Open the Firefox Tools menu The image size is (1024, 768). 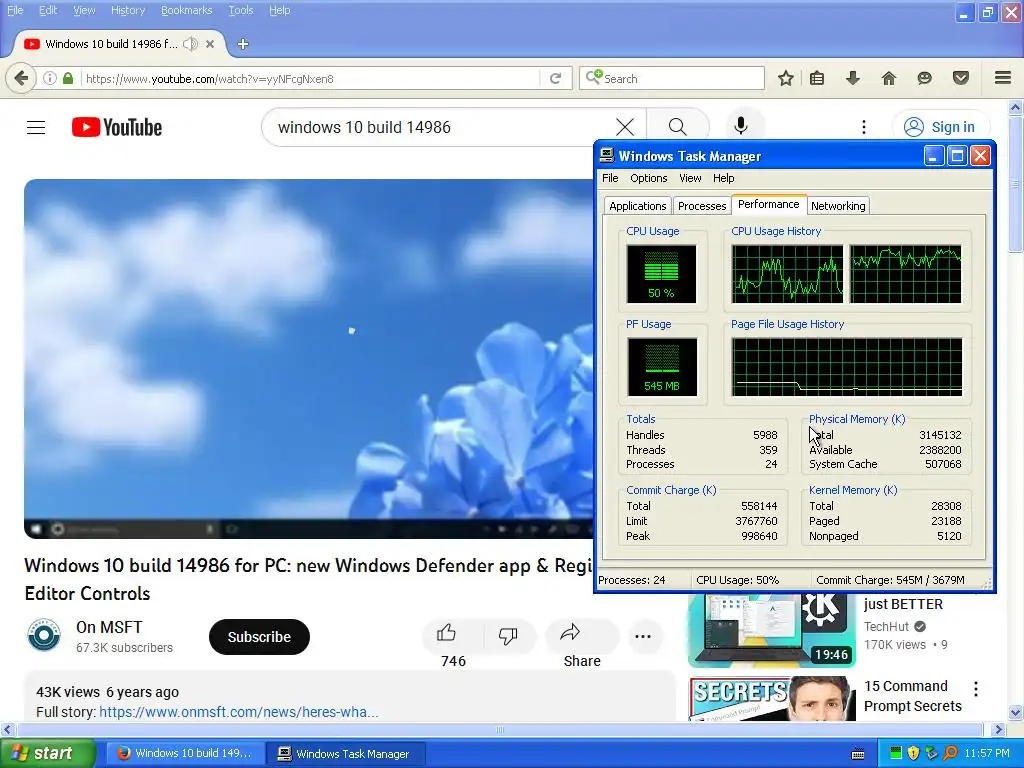coord(241,10)
